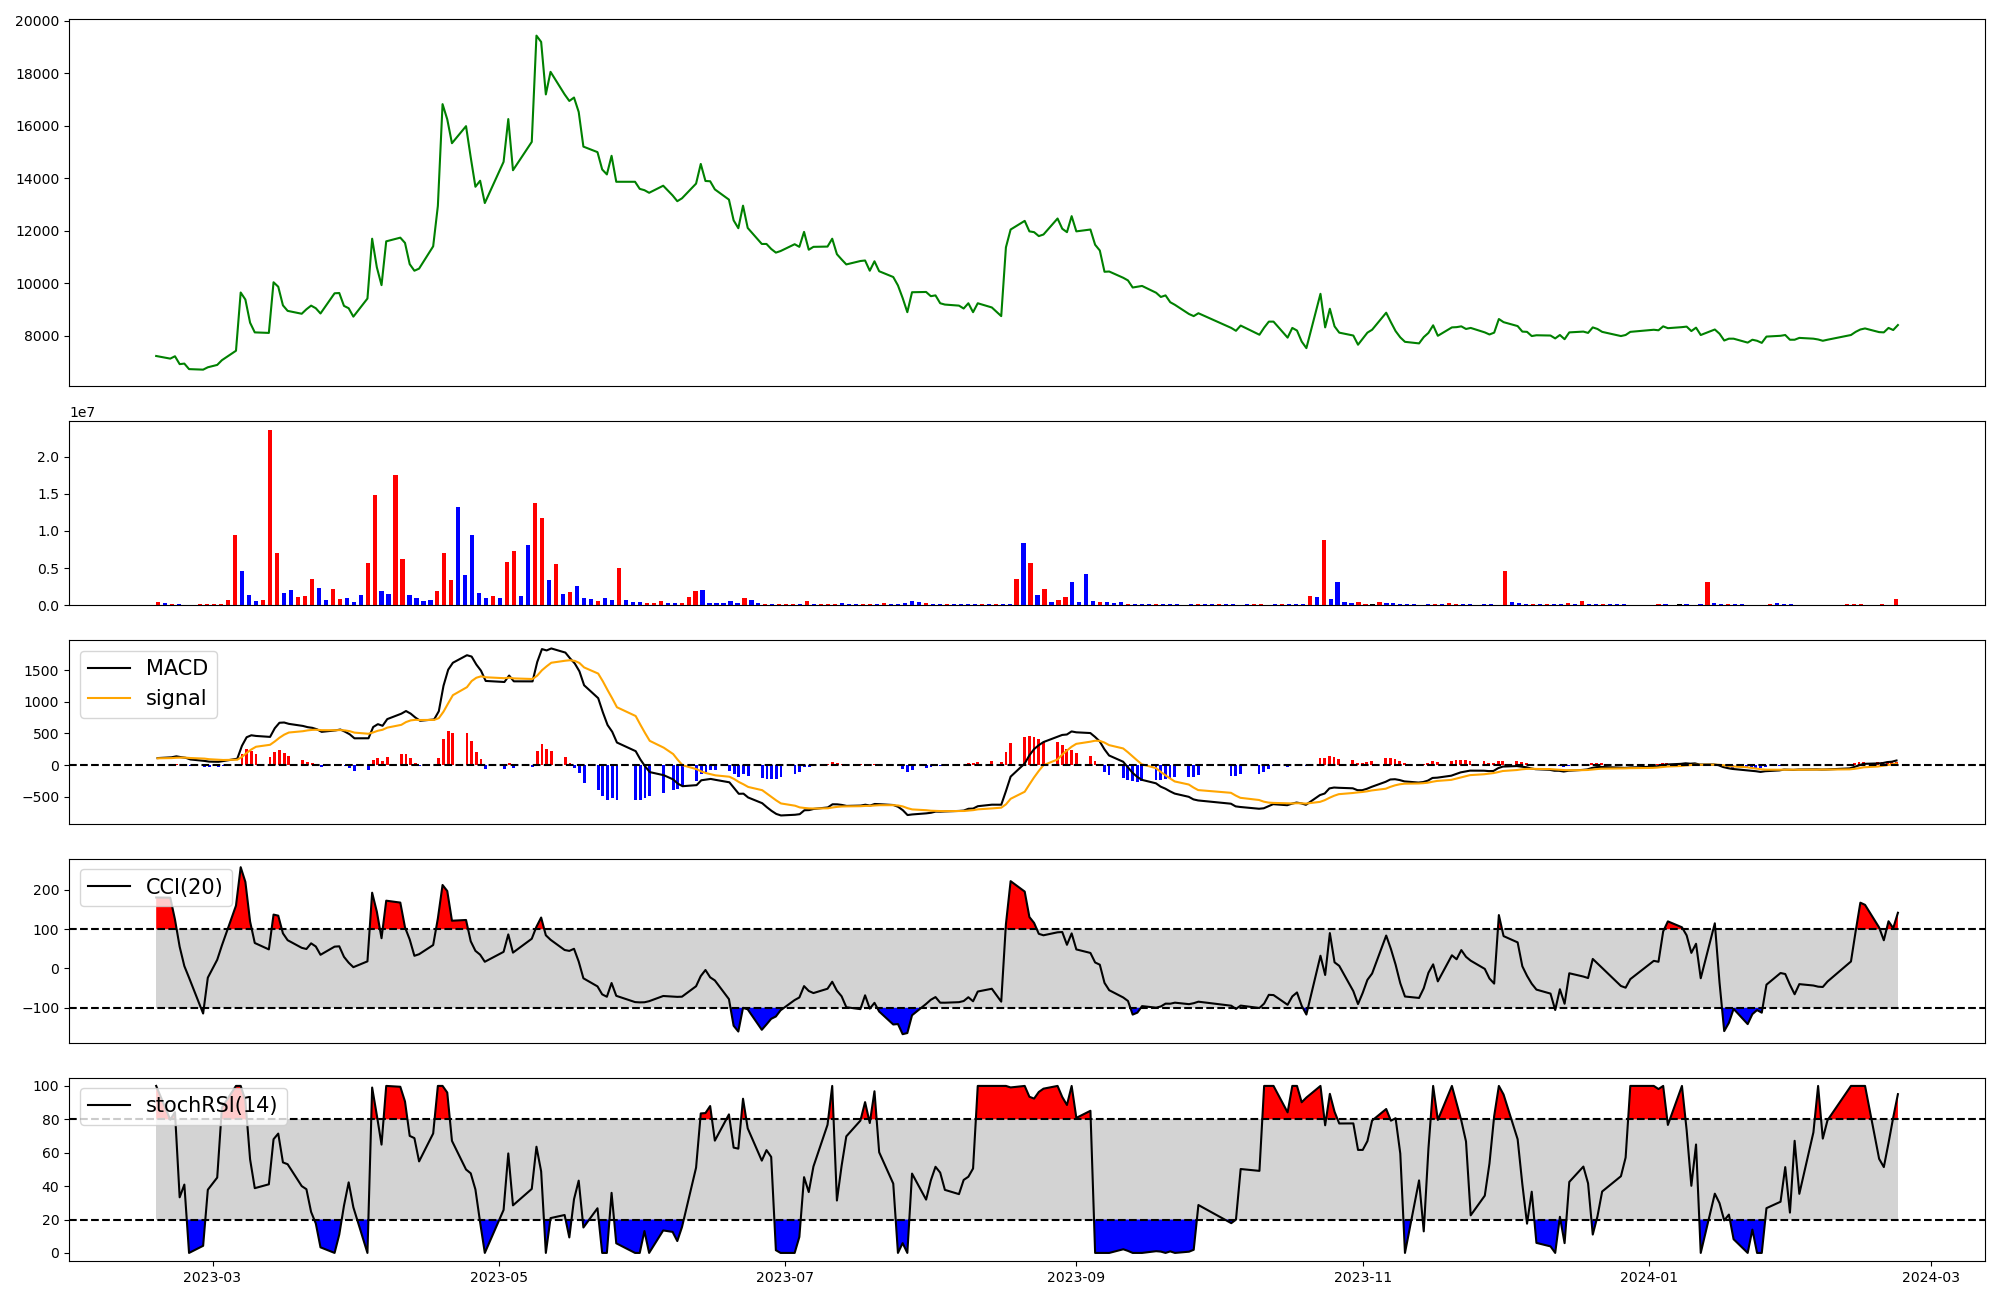The height and width of the screenshot is (1300, 2000).
Task: Click the 2023-11 x-axis tick label
Action: click(1363, 1277)
